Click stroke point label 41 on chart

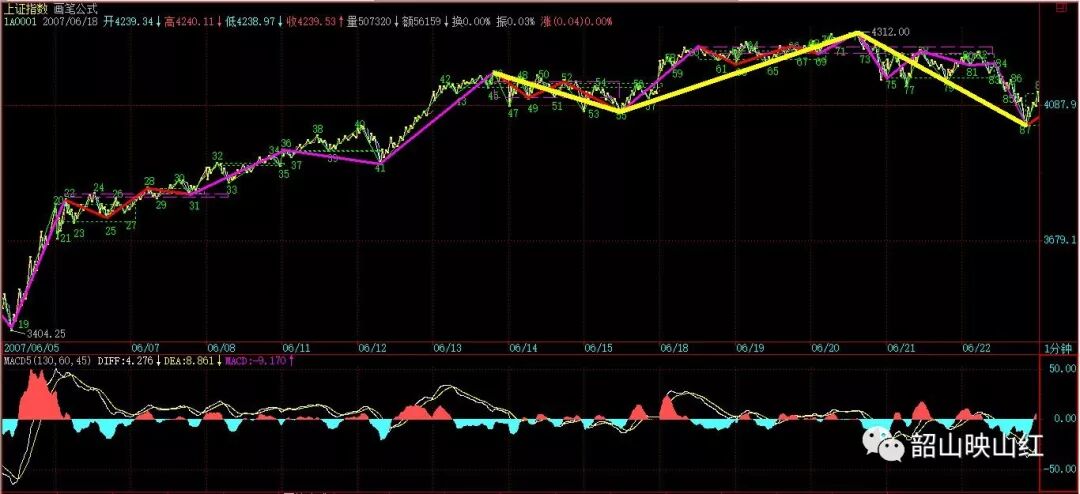pyautogui.click(x=380, y=168)
